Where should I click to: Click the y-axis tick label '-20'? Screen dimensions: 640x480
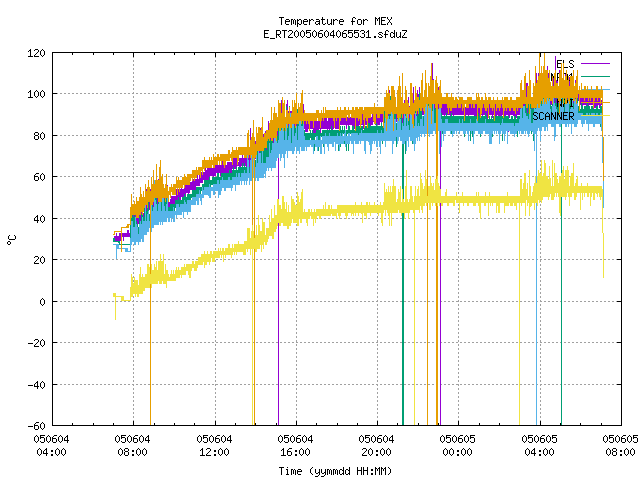36,343
